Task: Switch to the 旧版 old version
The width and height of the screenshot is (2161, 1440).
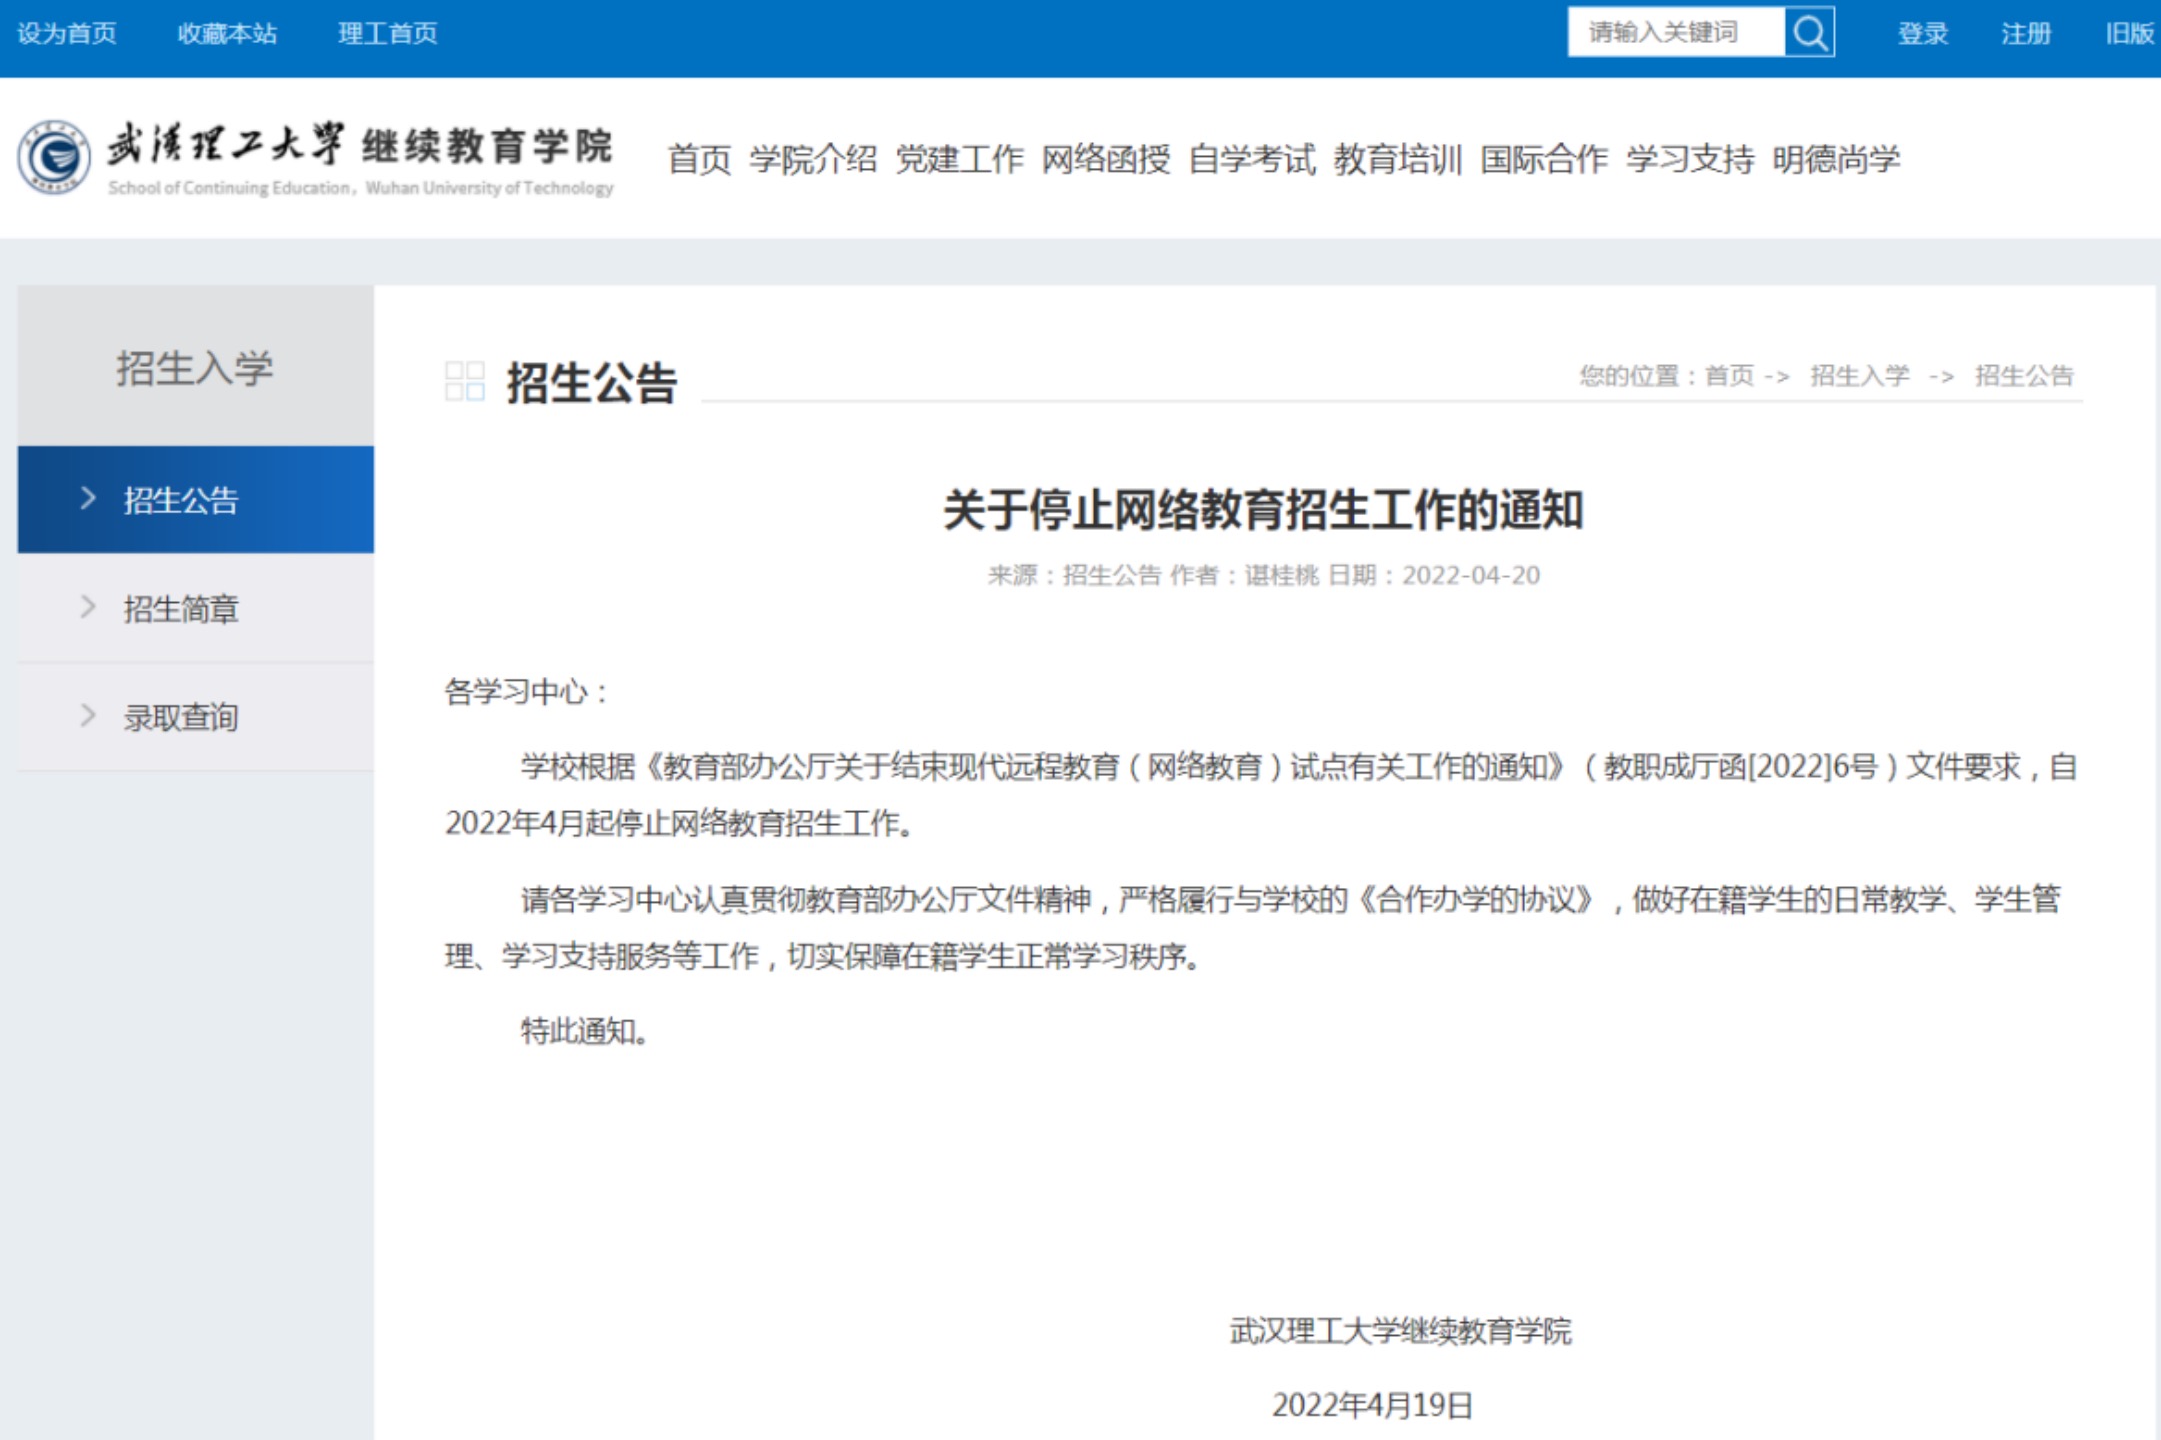Action: coord(2130,34)
